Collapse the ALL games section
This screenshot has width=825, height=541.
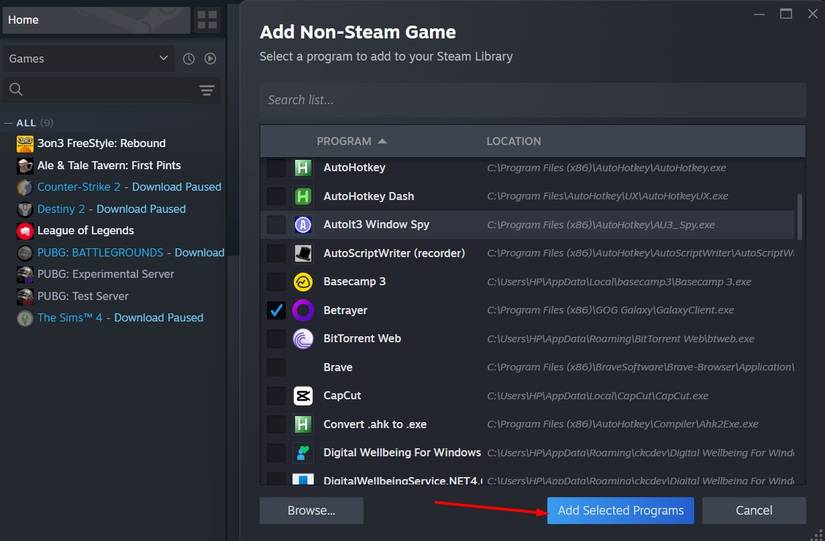(x=8, y=123)
